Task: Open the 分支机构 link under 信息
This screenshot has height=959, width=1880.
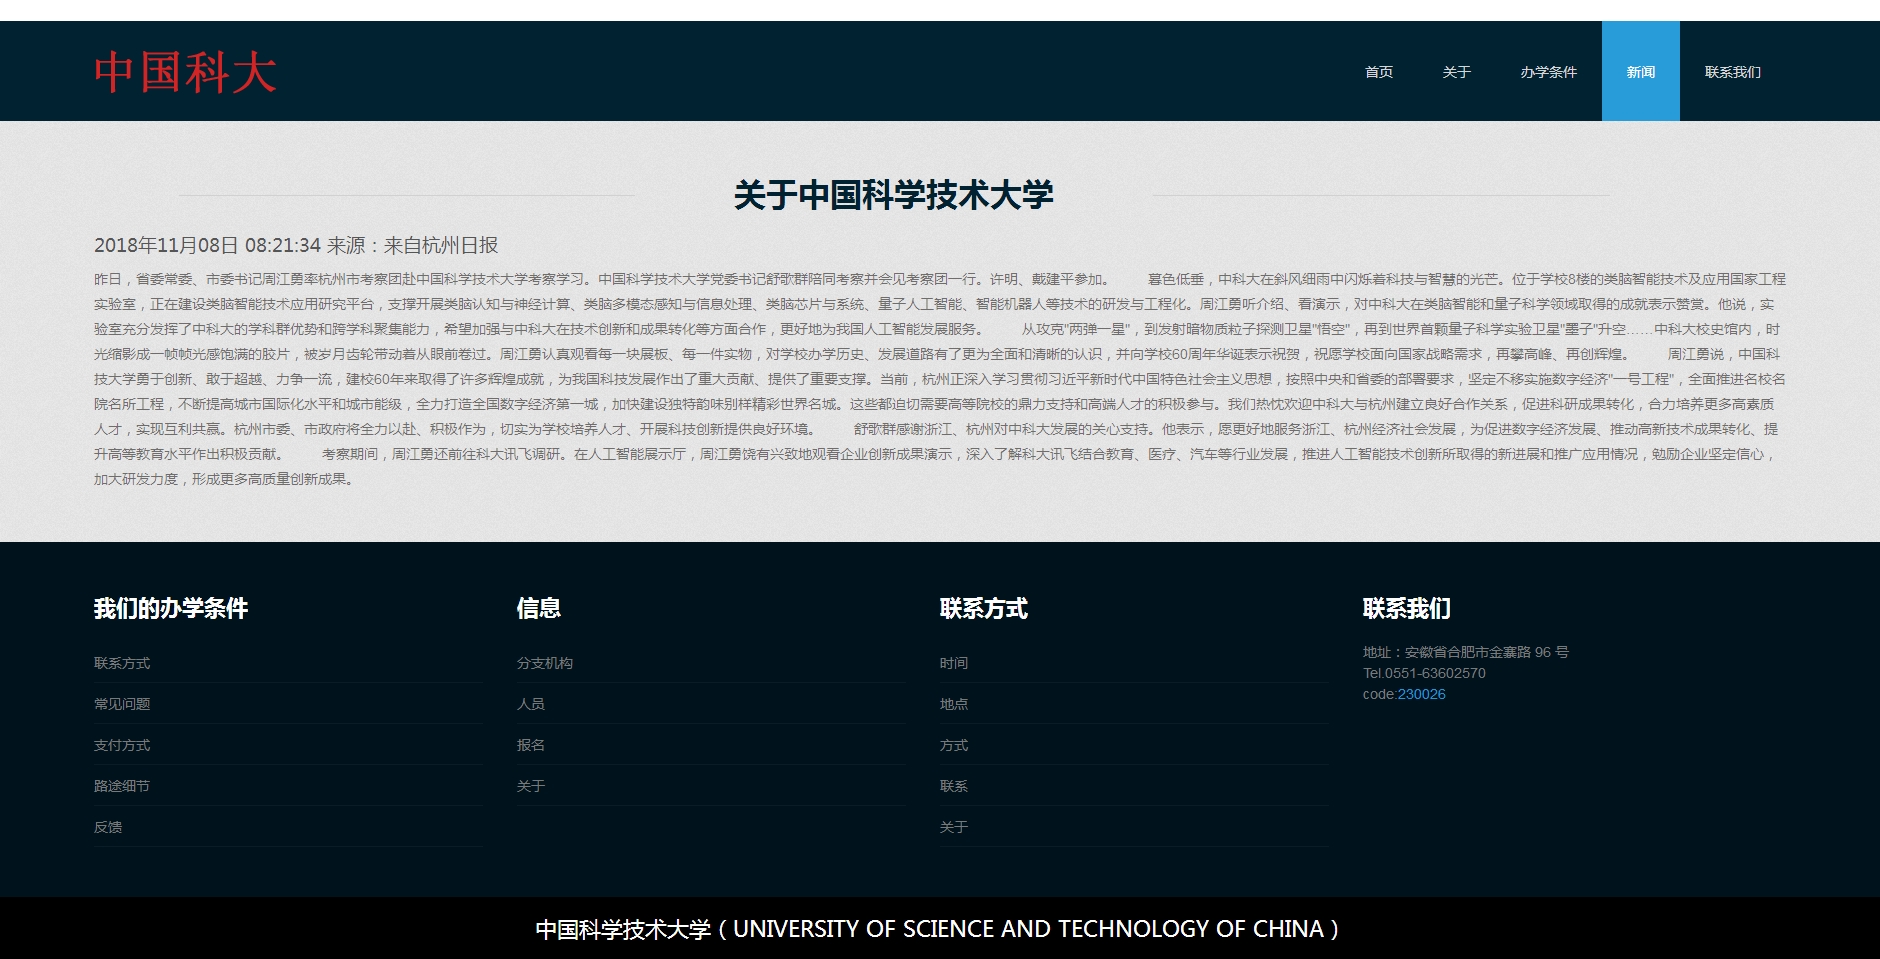Action: click(x=545, y=663)
